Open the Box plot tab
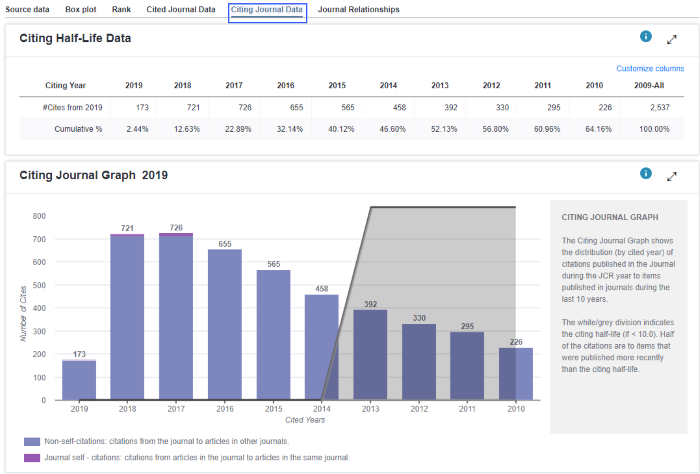The height and width of the screenshot is (474, 700). (81, 9)
